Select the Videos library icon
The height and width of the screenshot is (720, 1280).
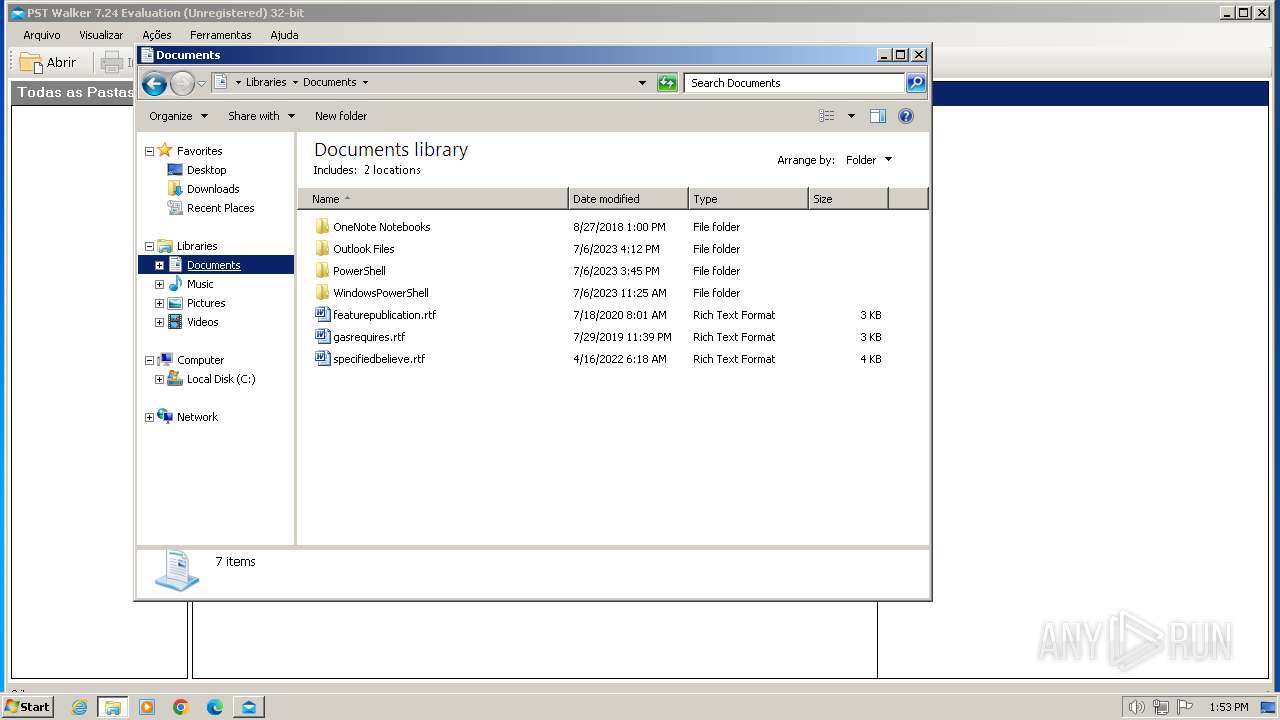coord(175,322)
